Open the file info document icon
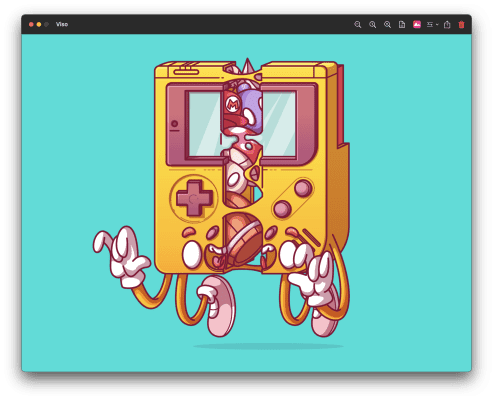The height and width of the screenshot is (400, 493). click(x=402, y=25)
